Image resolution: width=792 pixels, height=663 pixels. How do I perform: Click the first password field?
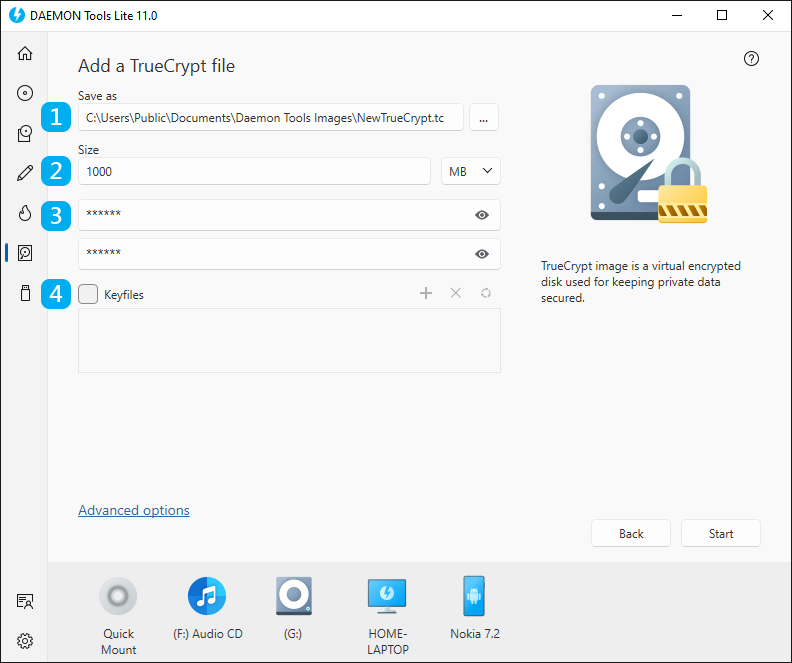click(289, 215)
